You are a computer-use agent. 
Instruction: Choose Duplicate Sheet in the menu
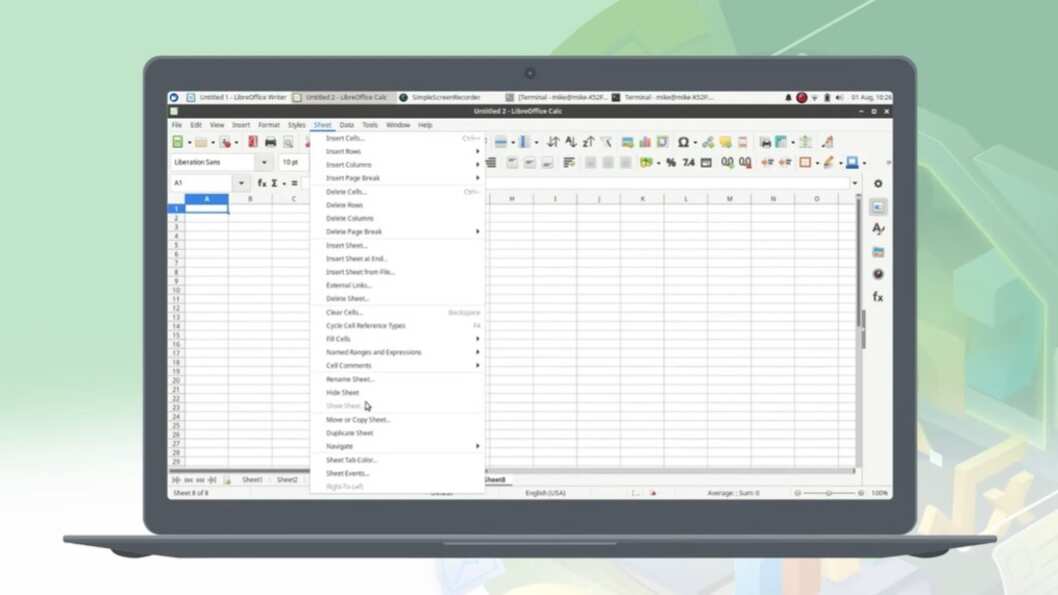[350, 433]
